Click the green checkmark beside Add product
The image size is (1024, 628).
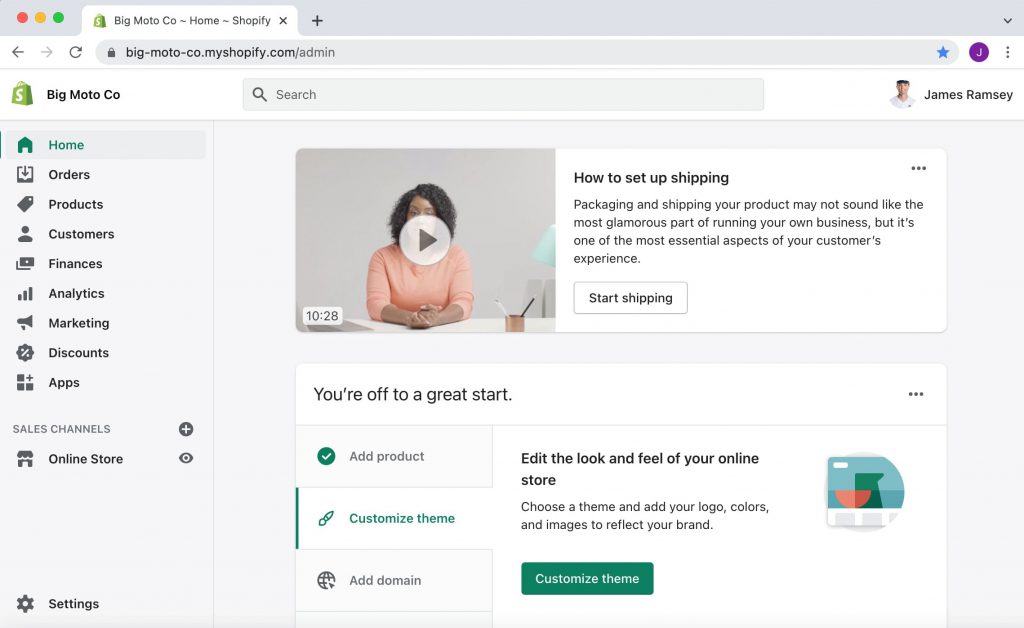tap(327, 456)
